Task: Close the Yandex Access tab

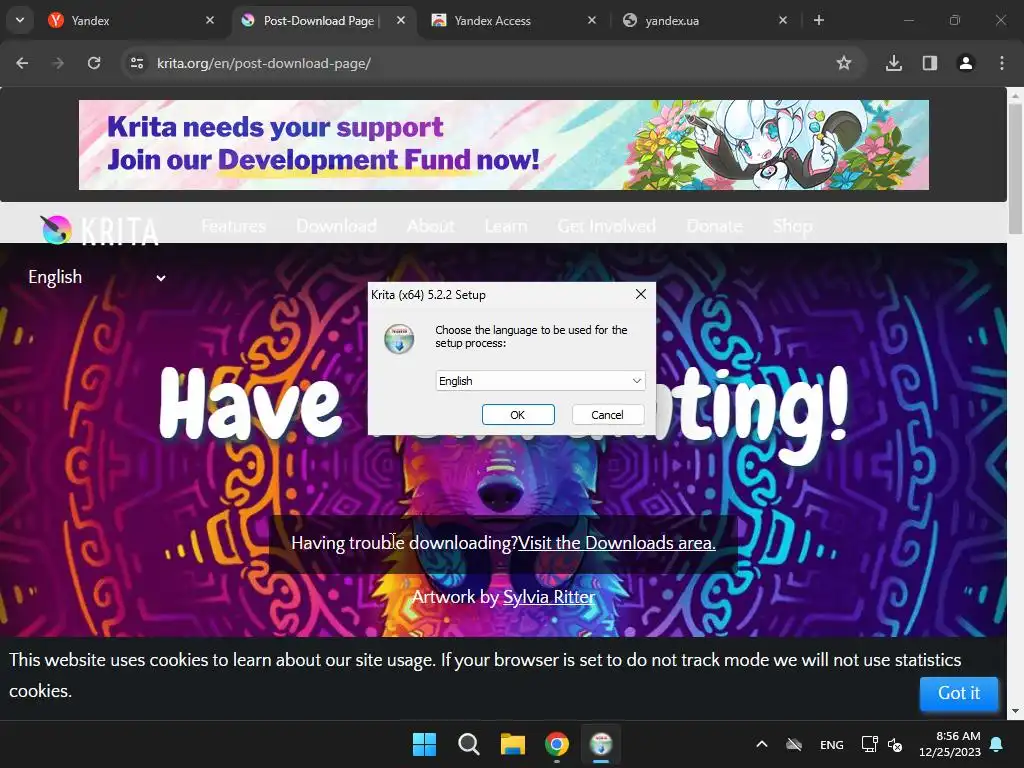Action: [592, 20]
